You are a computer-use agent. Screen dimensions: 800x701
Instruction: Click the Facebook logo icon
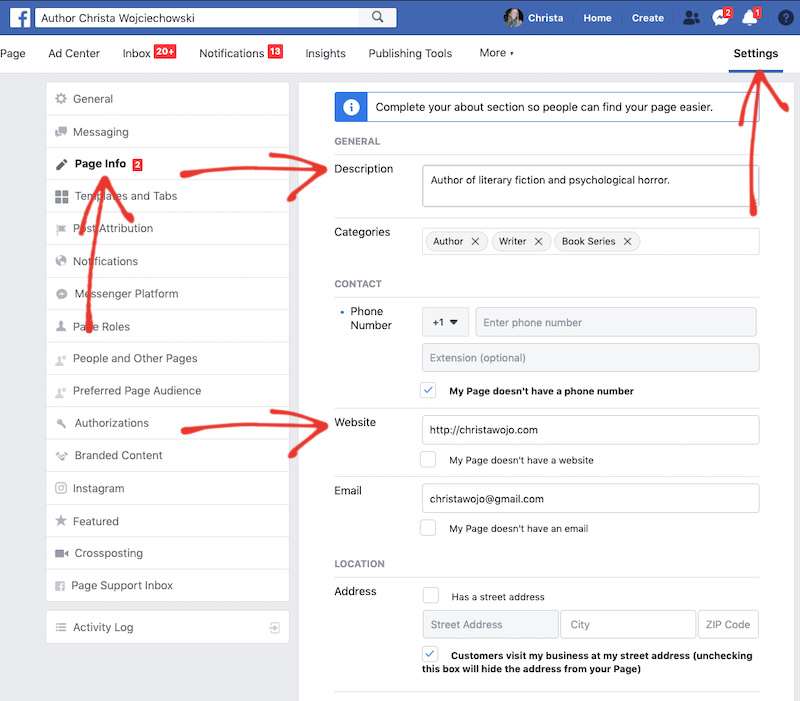20,17
